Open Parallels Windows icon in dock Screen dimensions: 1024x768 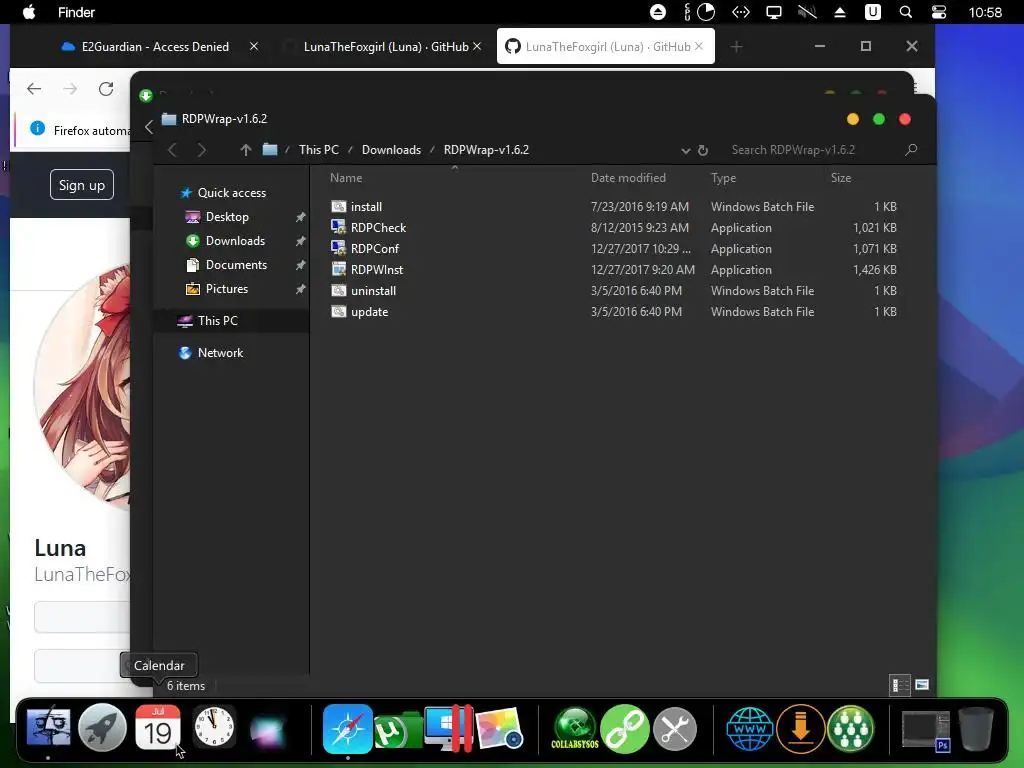pyautogui.click(x=448, y=728)
